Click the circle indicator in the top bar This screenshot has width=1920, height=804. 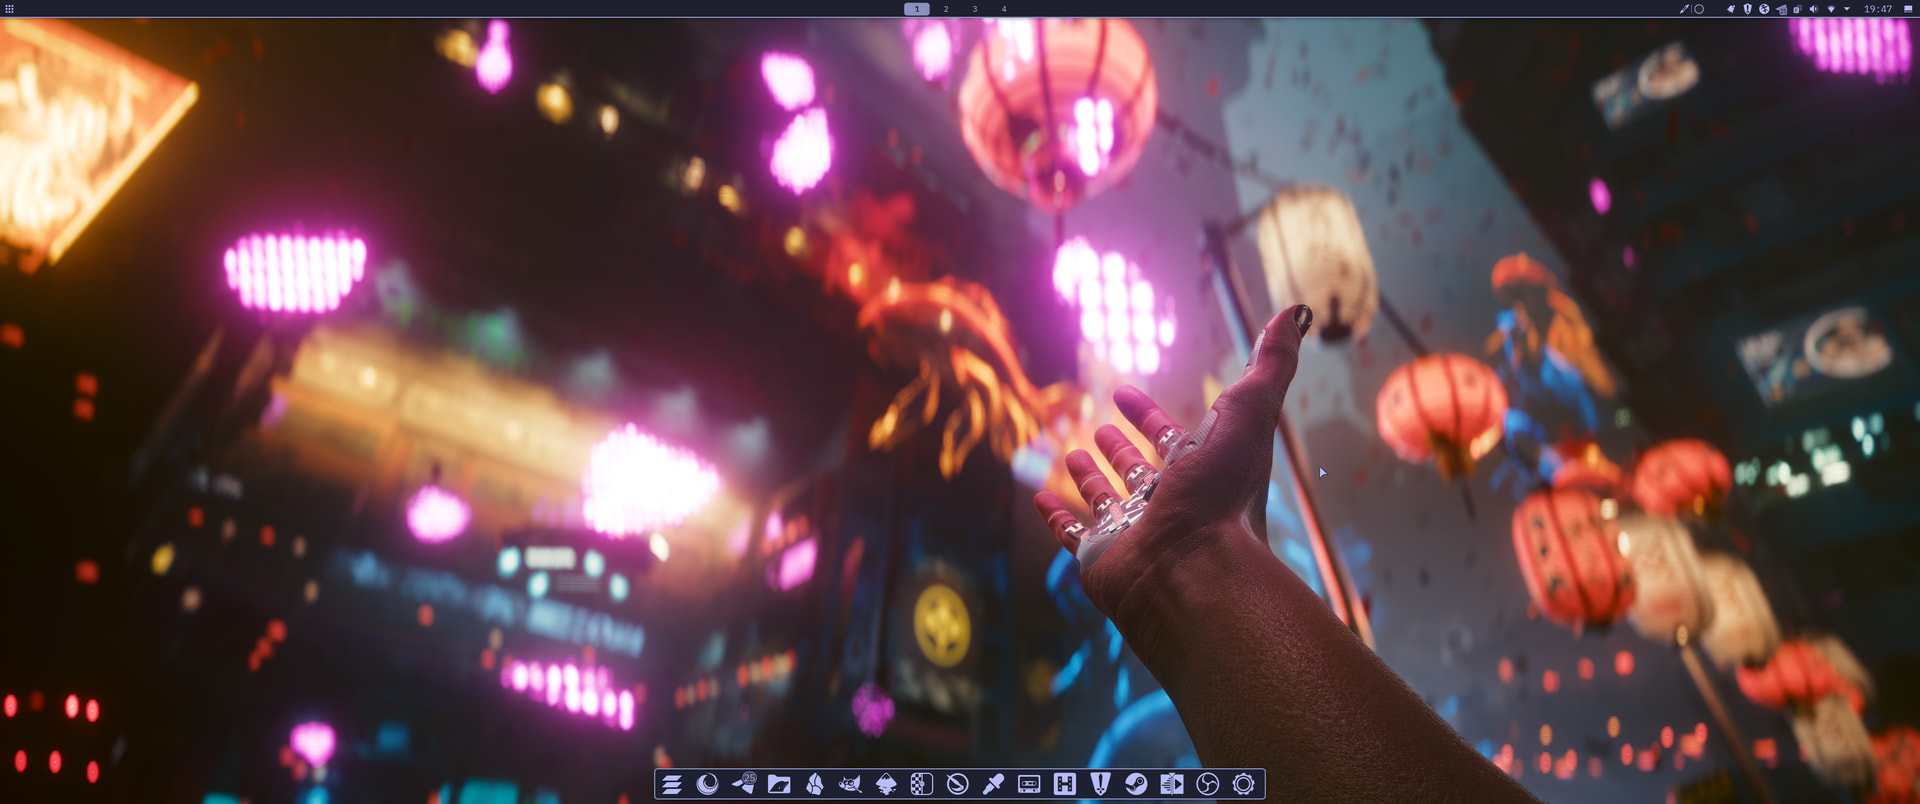pos(1698,9)
